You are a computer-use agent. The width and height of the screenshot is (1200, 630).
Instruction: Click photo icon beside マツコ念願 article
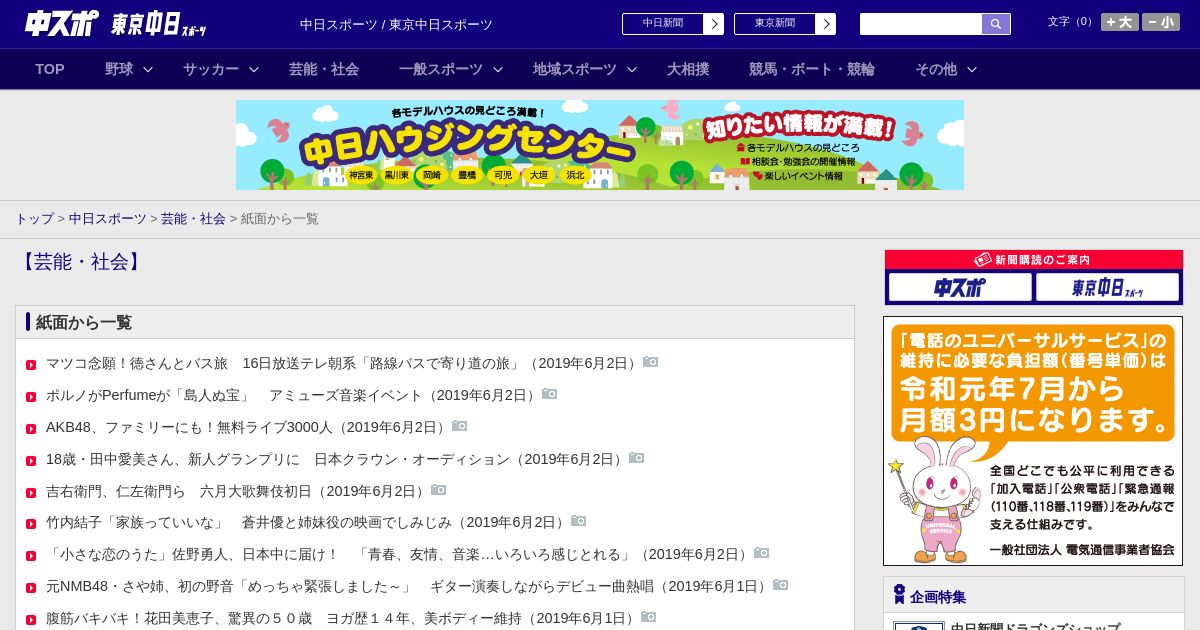(650, 362)
